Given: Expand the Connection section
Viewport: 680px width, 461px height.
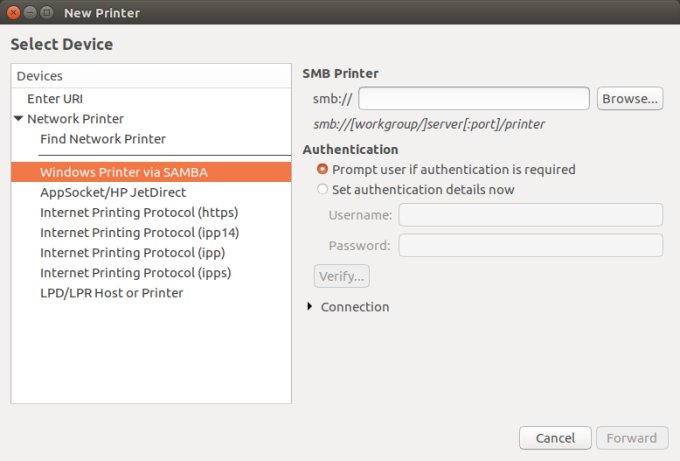Looking at the screenshot, I should (310, 307).
